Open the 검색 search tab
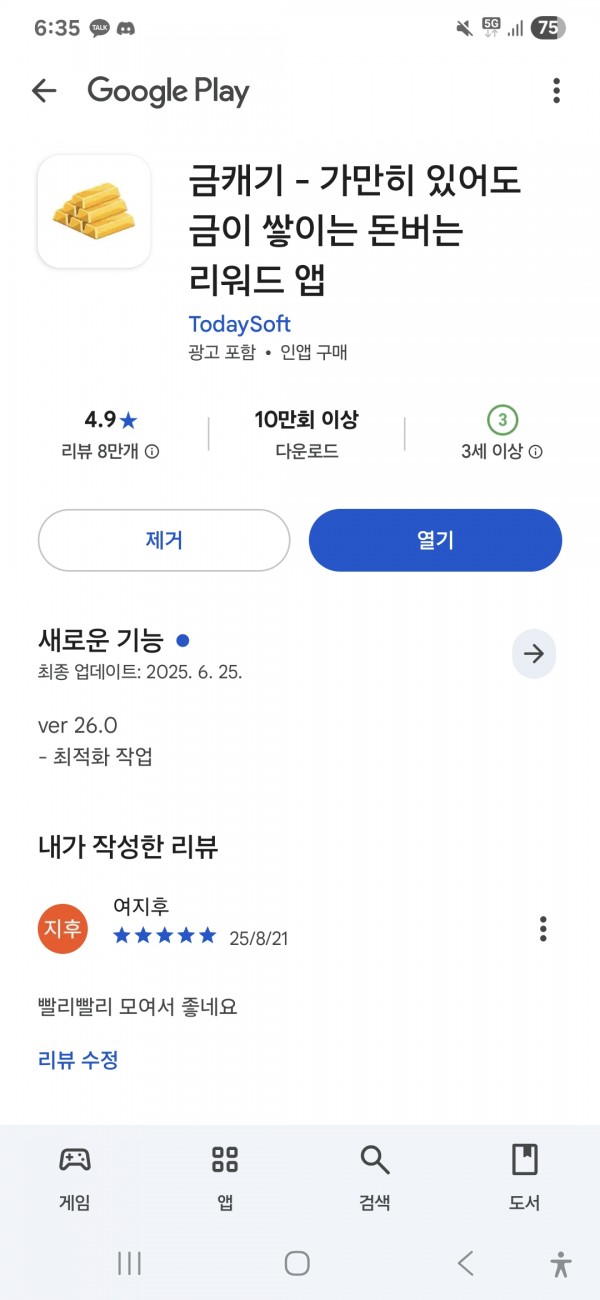Screen dimensions: 600x1300 tap(375, 1178)
